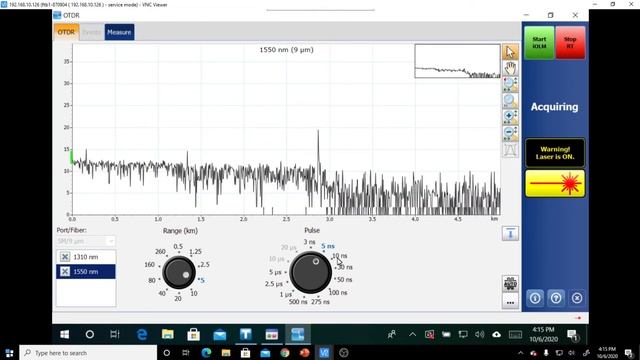
Task: Set range to 1.25 km
Action: 196,252
